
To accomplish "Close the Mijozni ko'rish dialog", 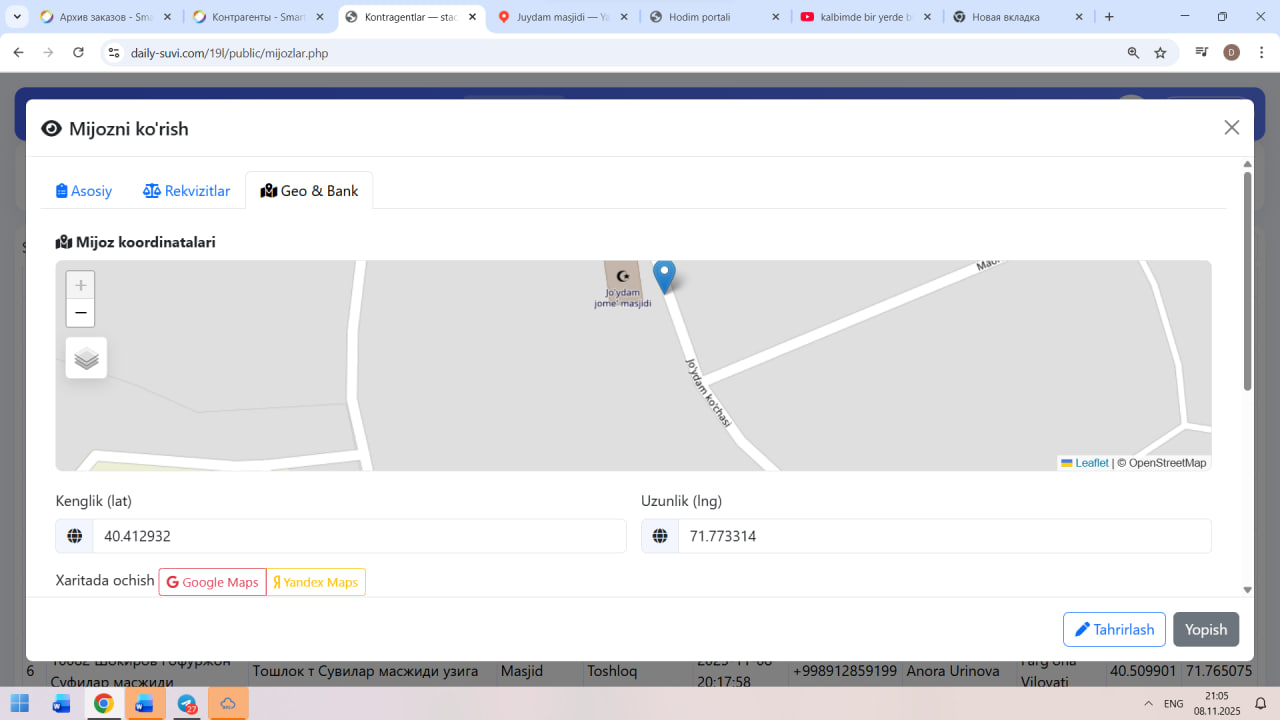I will [1232, 127].
